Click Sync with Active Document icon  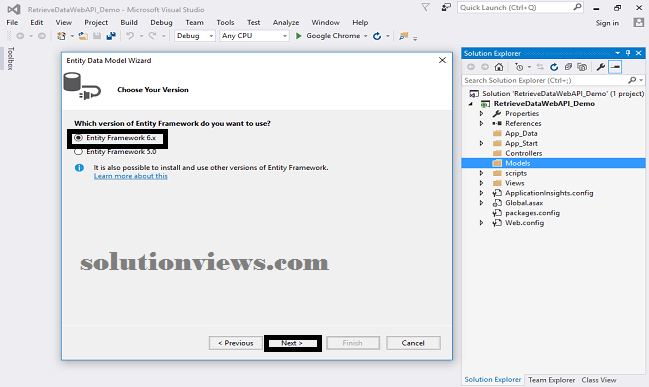(540, 67)
